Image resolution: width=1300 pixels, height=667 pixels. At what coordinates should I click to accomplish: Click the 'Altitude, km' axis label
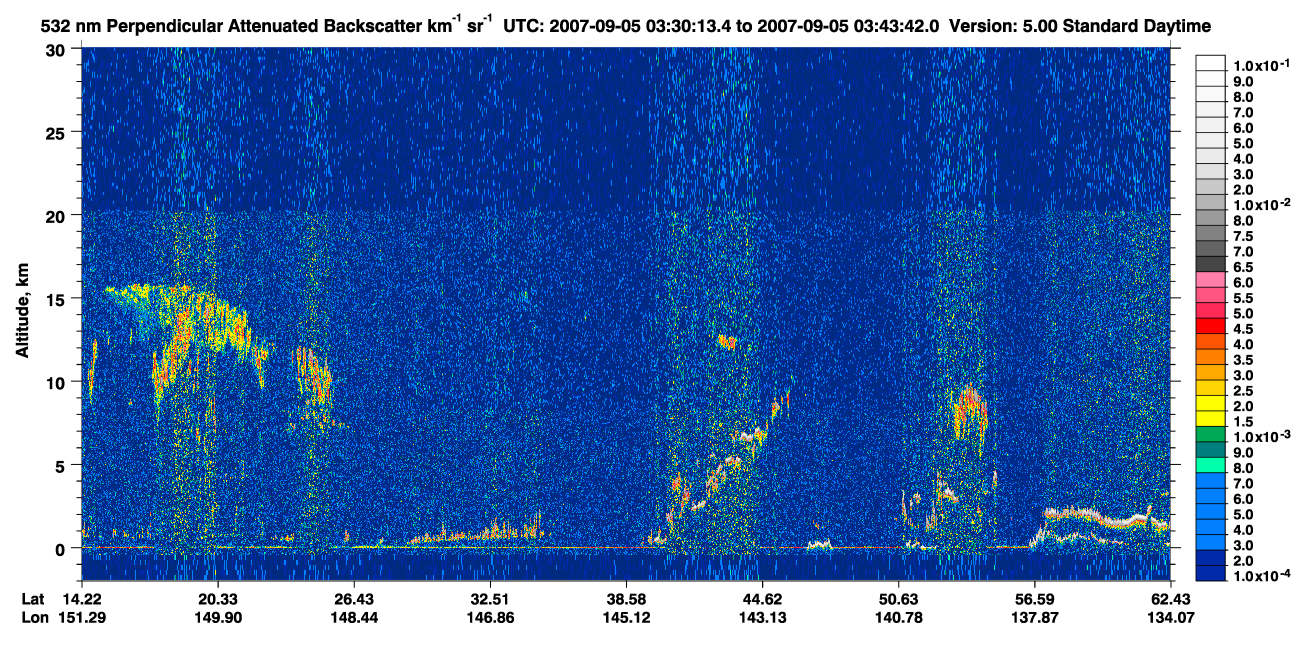23,313
